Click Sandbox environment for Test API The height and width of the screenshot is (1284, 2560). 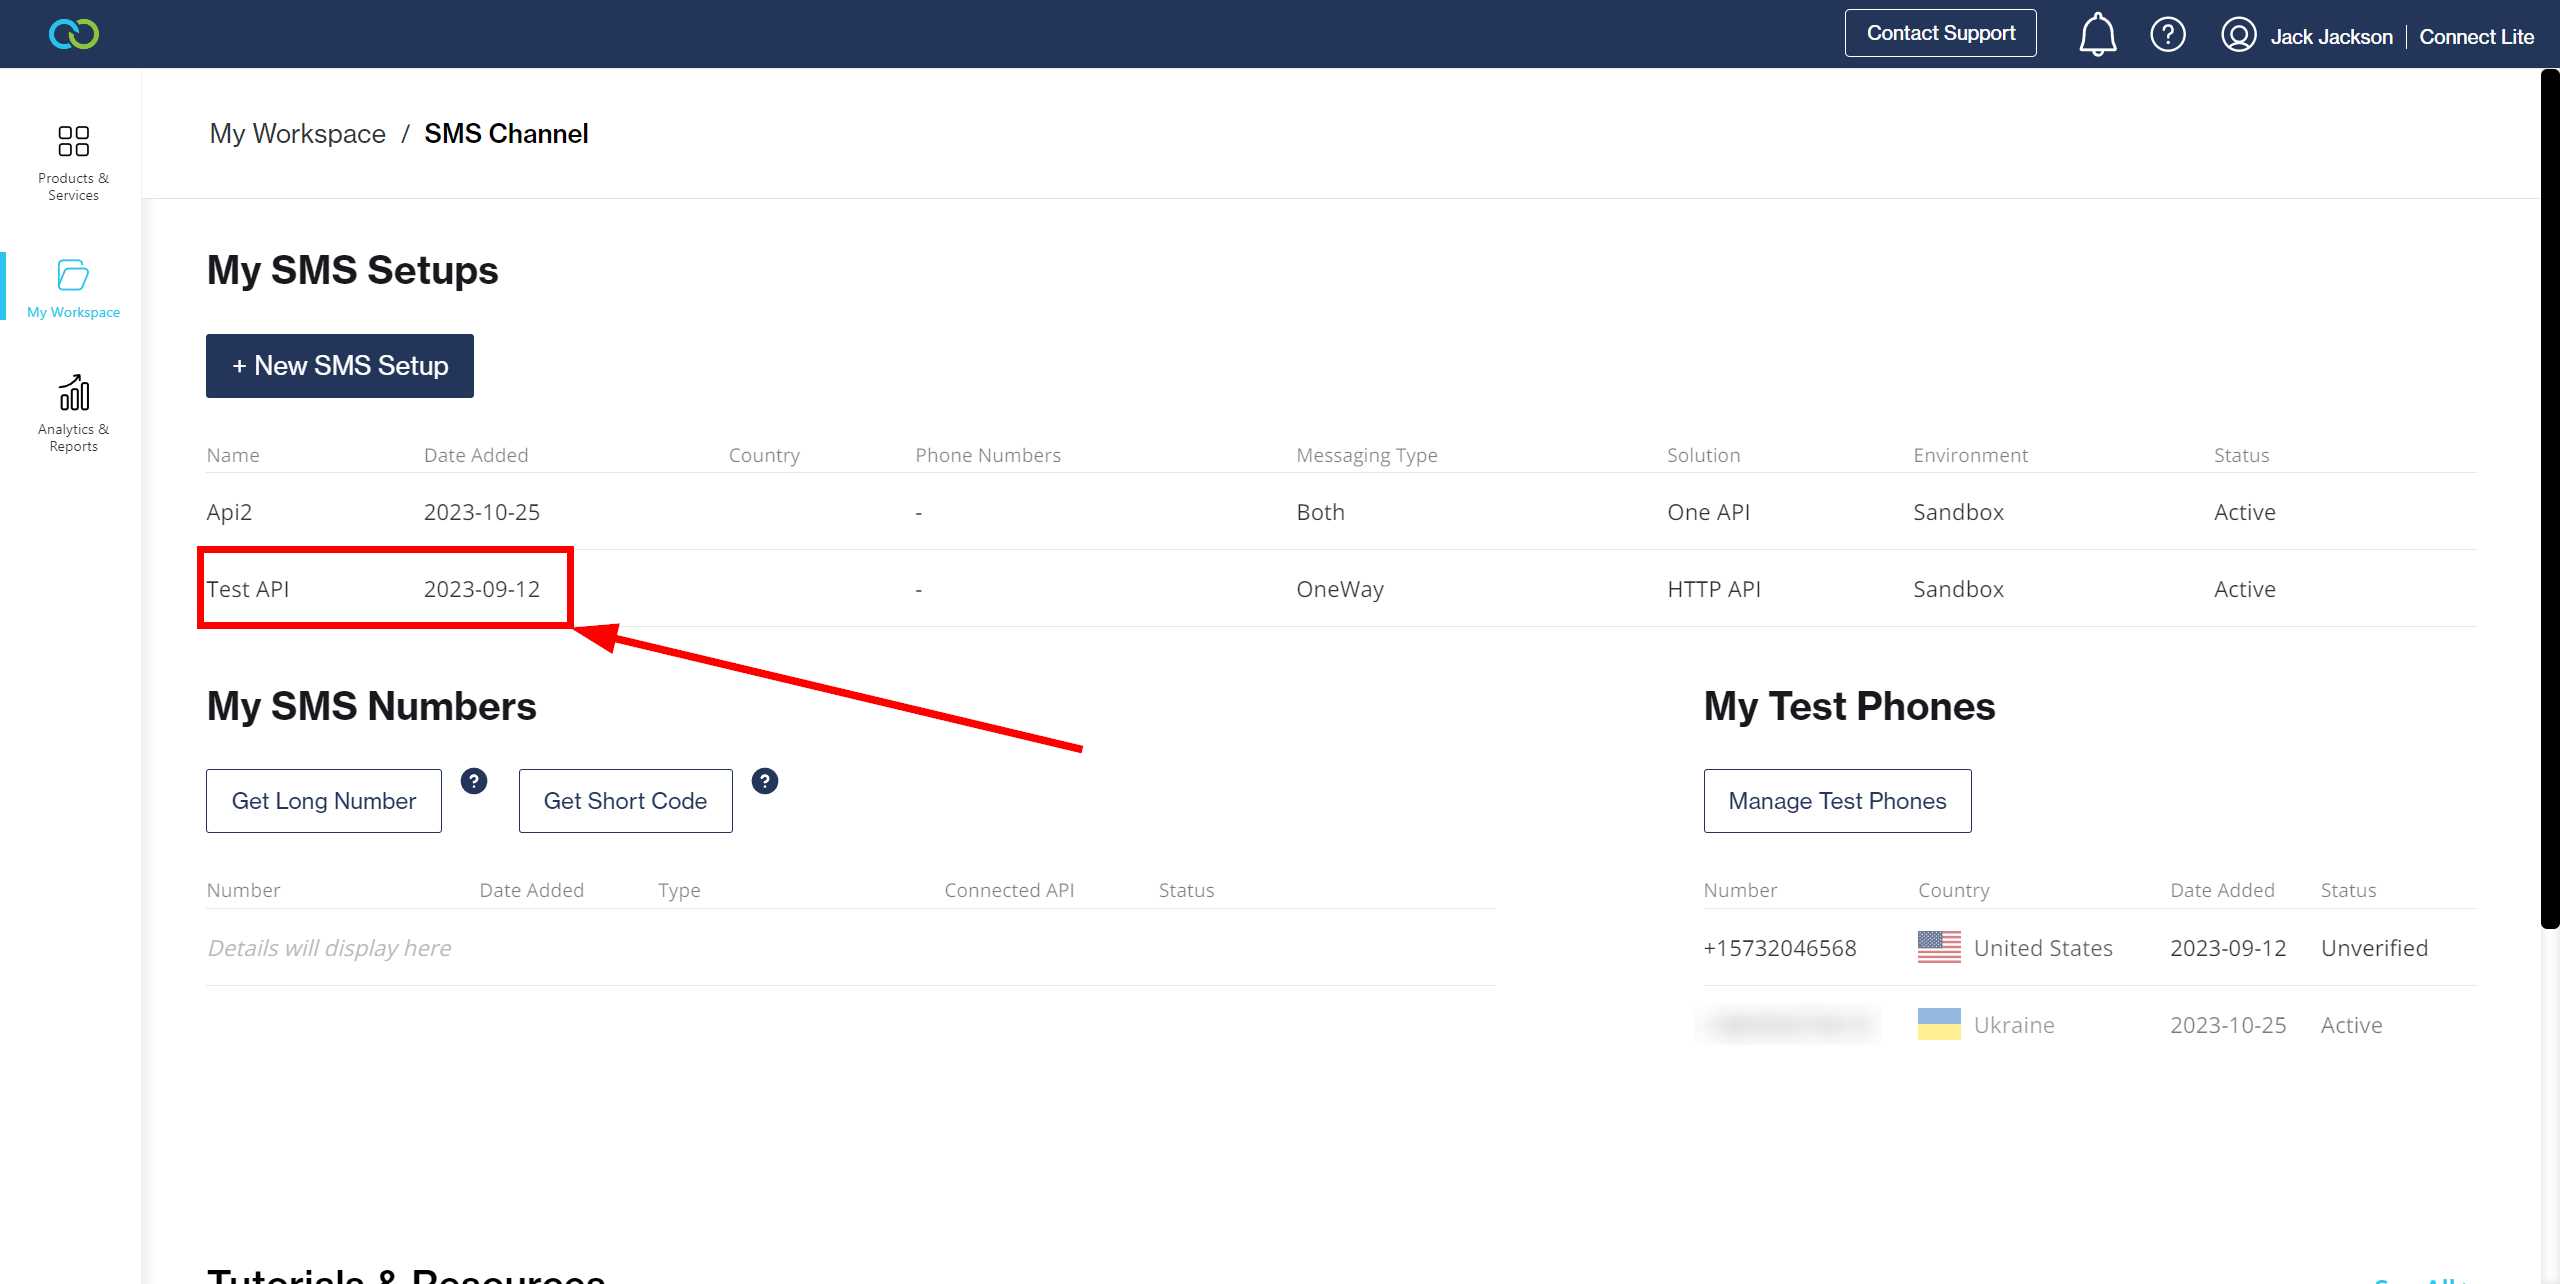point(1958,589)
